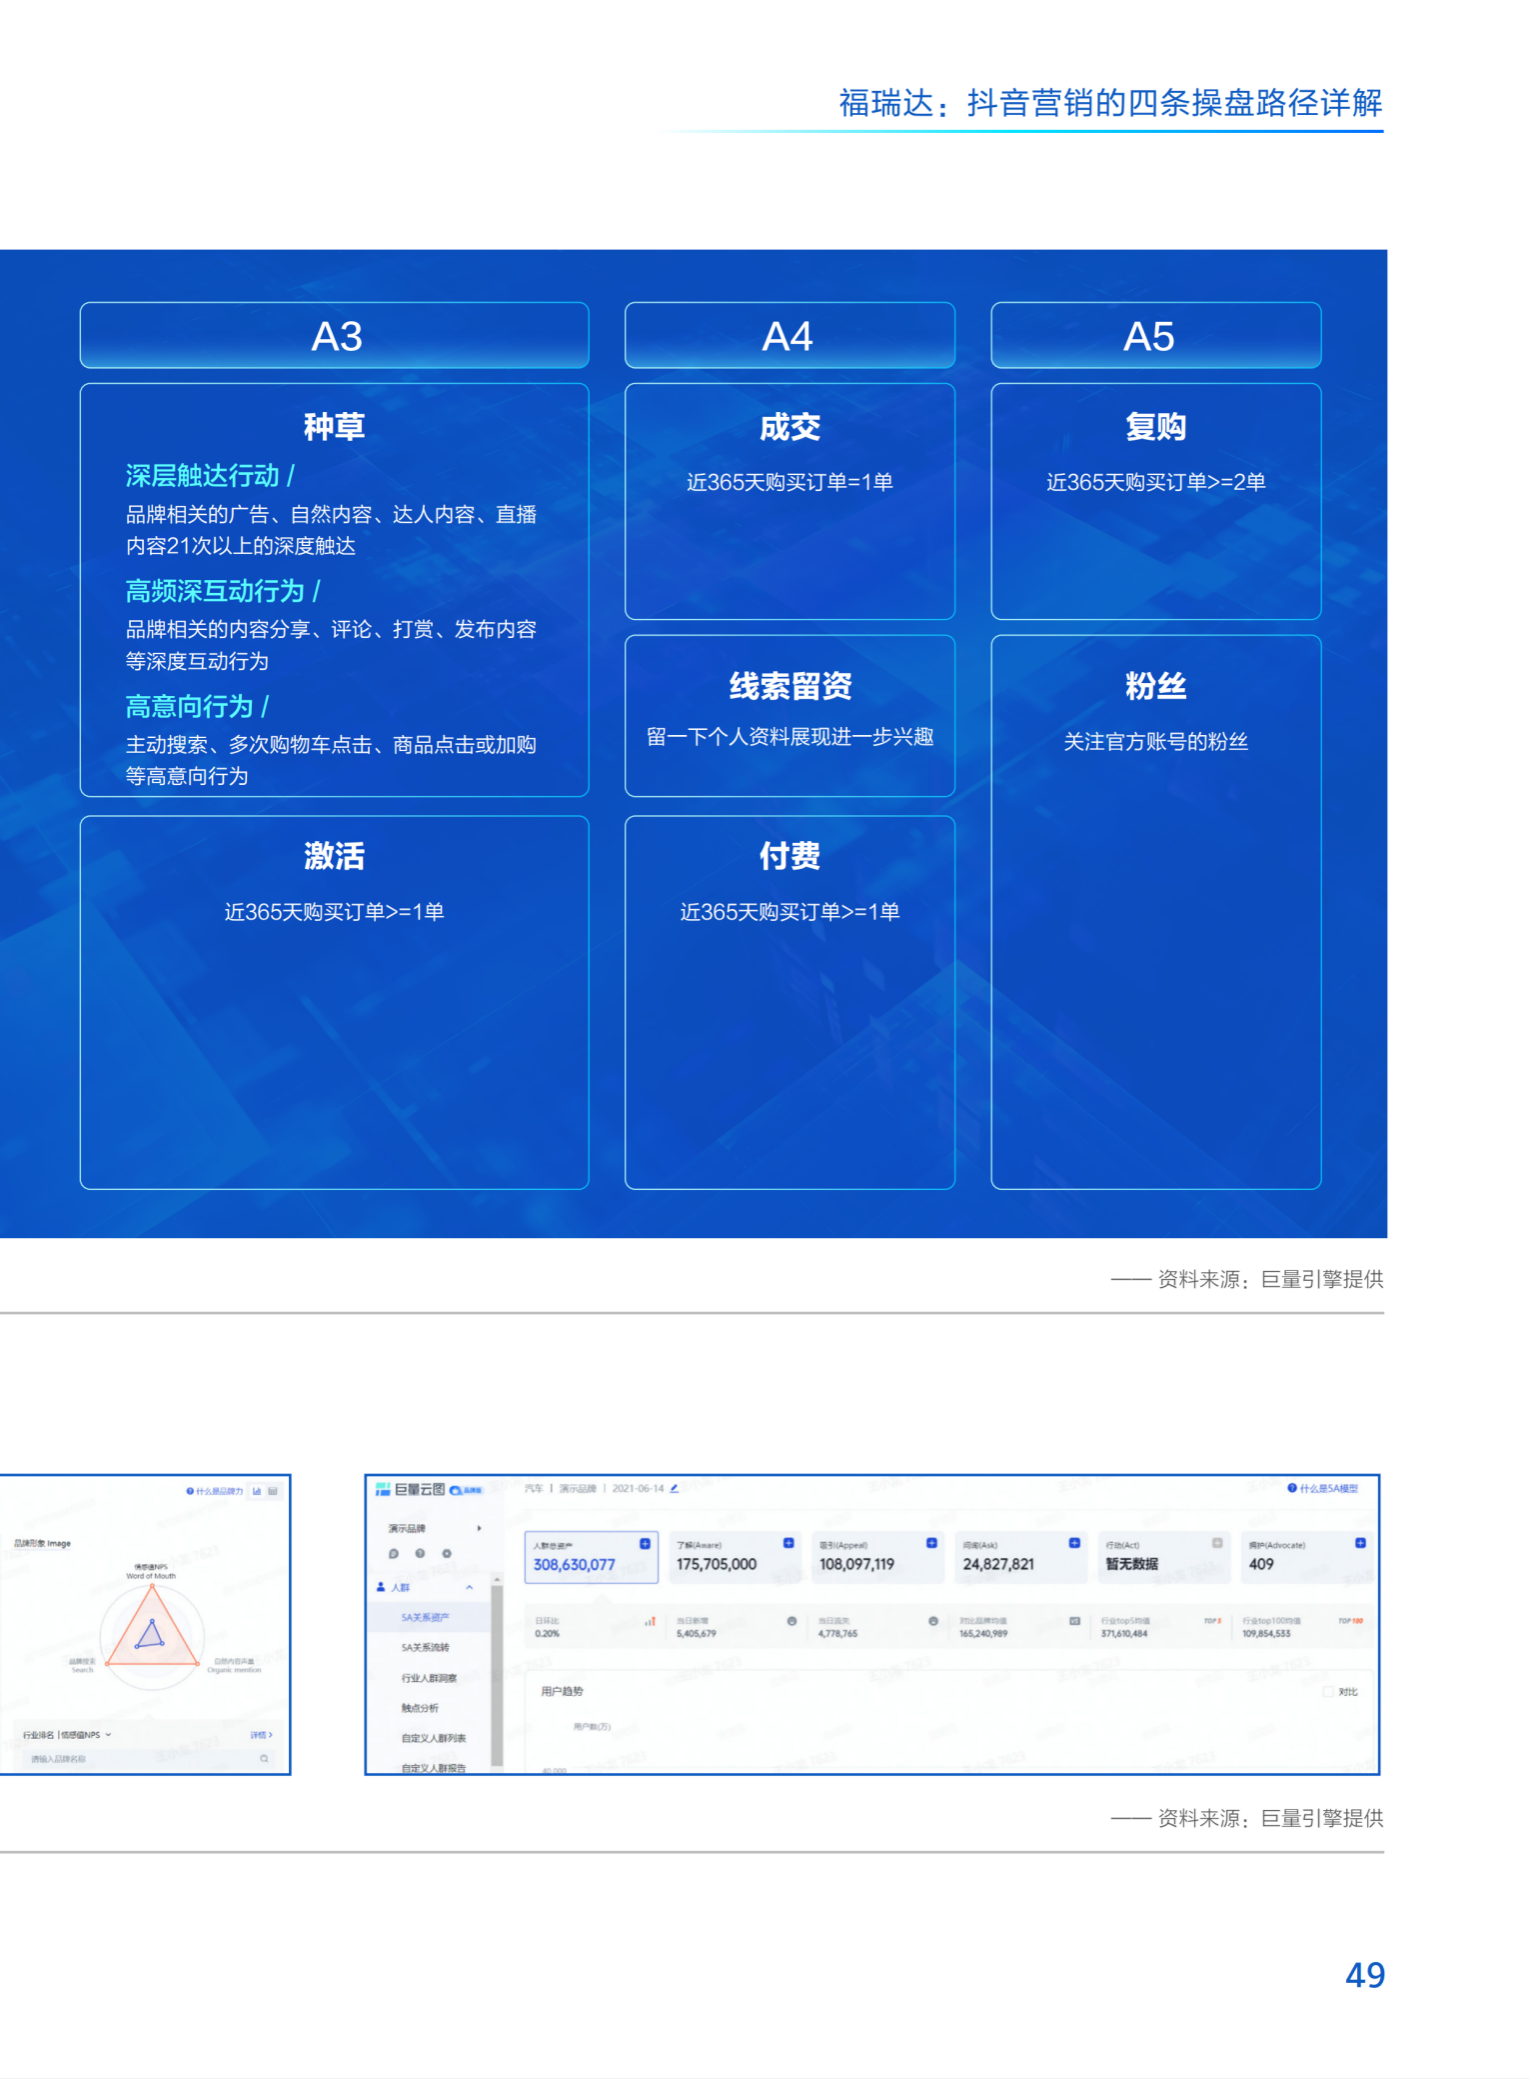Click the TOP 5 badge
Viewport: 1530px width, 2080px height.
(x=1212, y=1621)
